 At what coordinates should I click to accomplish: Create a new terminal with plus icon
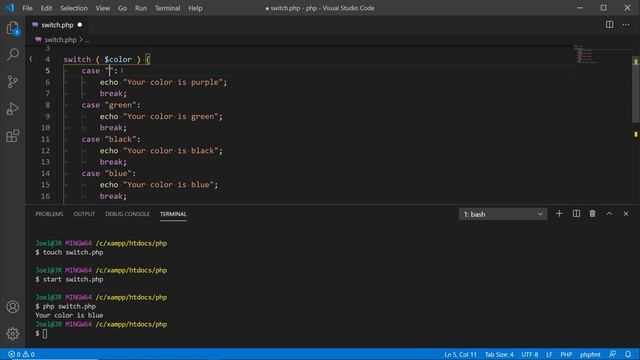(559, 213)
